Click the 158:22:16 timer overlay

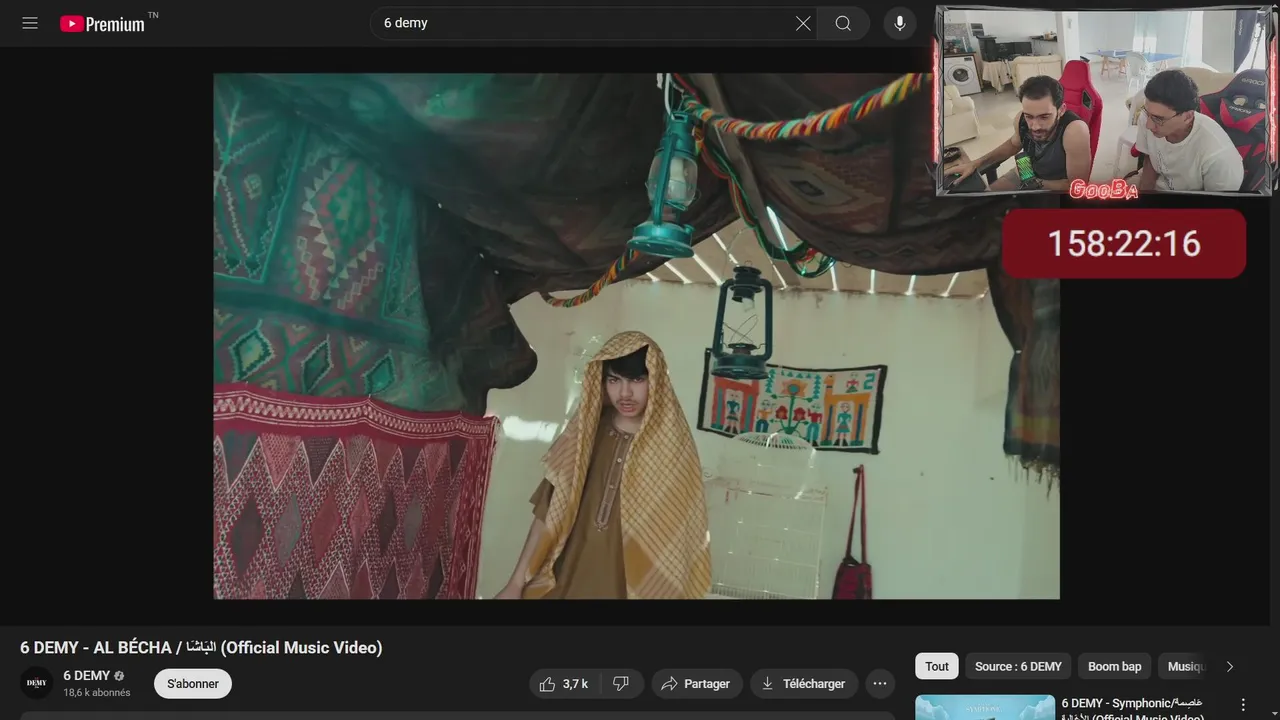coord(1124,243)
